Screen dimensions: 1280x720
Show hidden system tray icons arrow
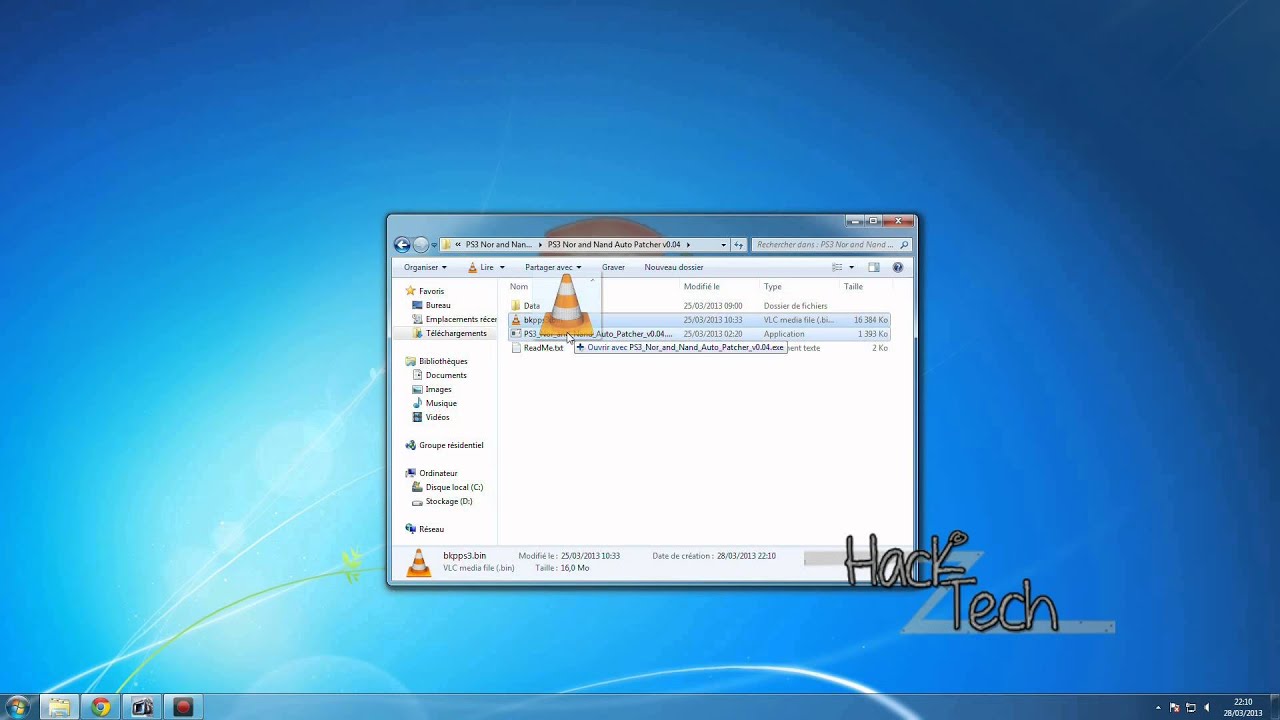coord(1159,707)
